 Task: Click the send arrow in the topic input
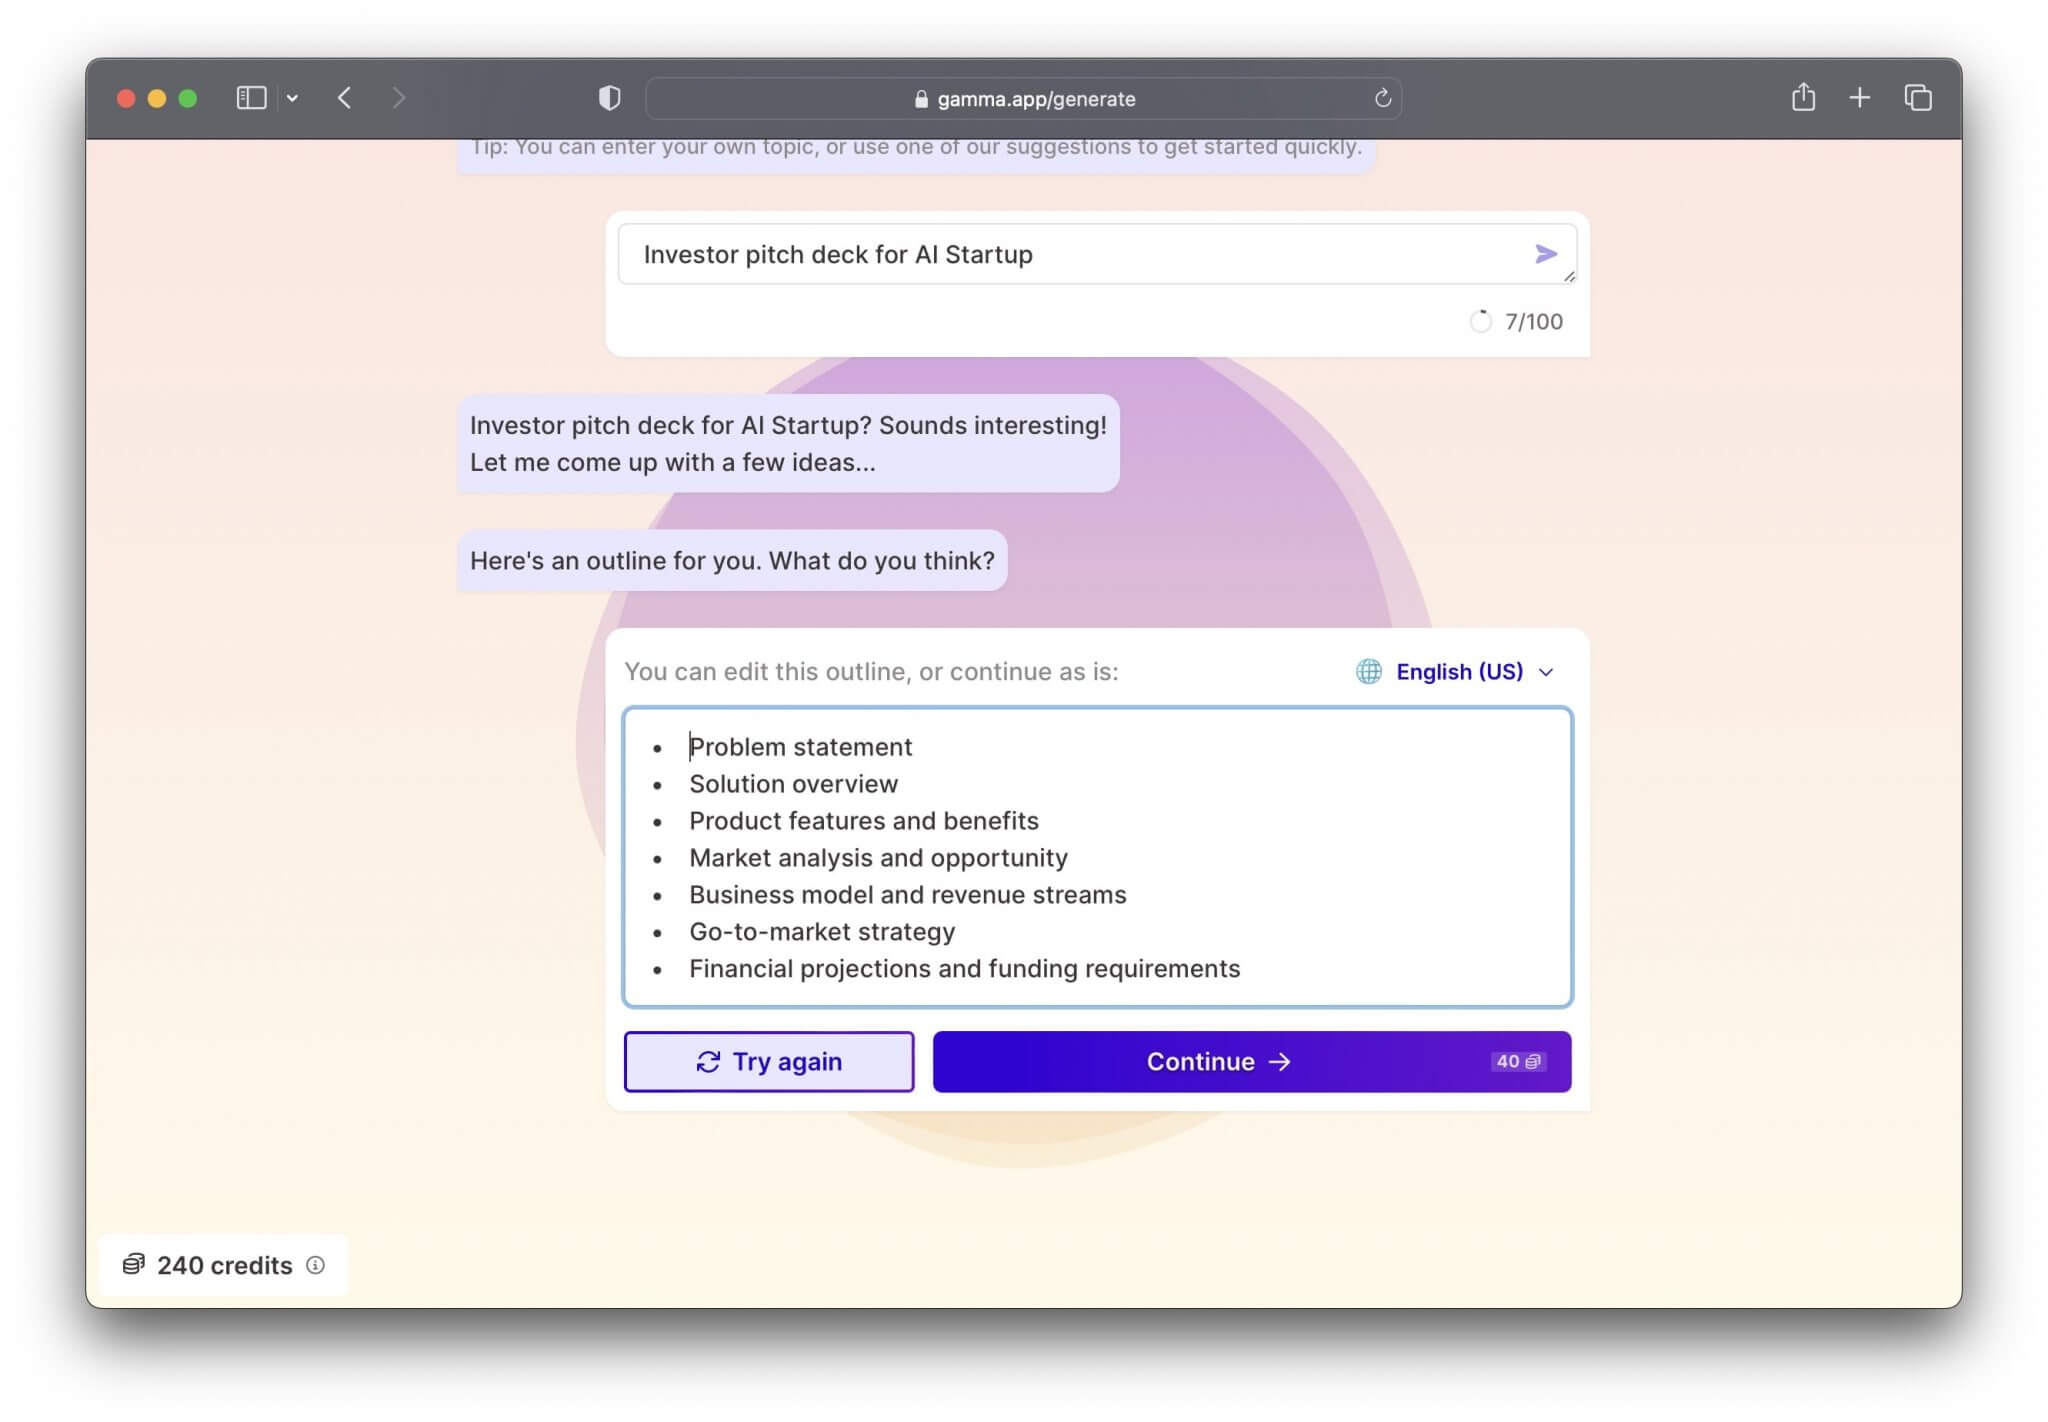1546,254
